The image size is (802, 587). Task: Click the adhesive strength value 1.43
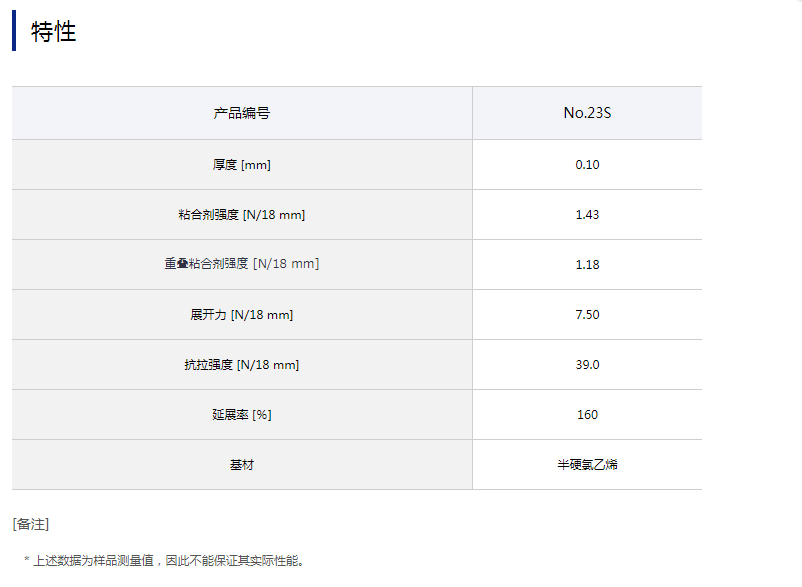point(587,215)
